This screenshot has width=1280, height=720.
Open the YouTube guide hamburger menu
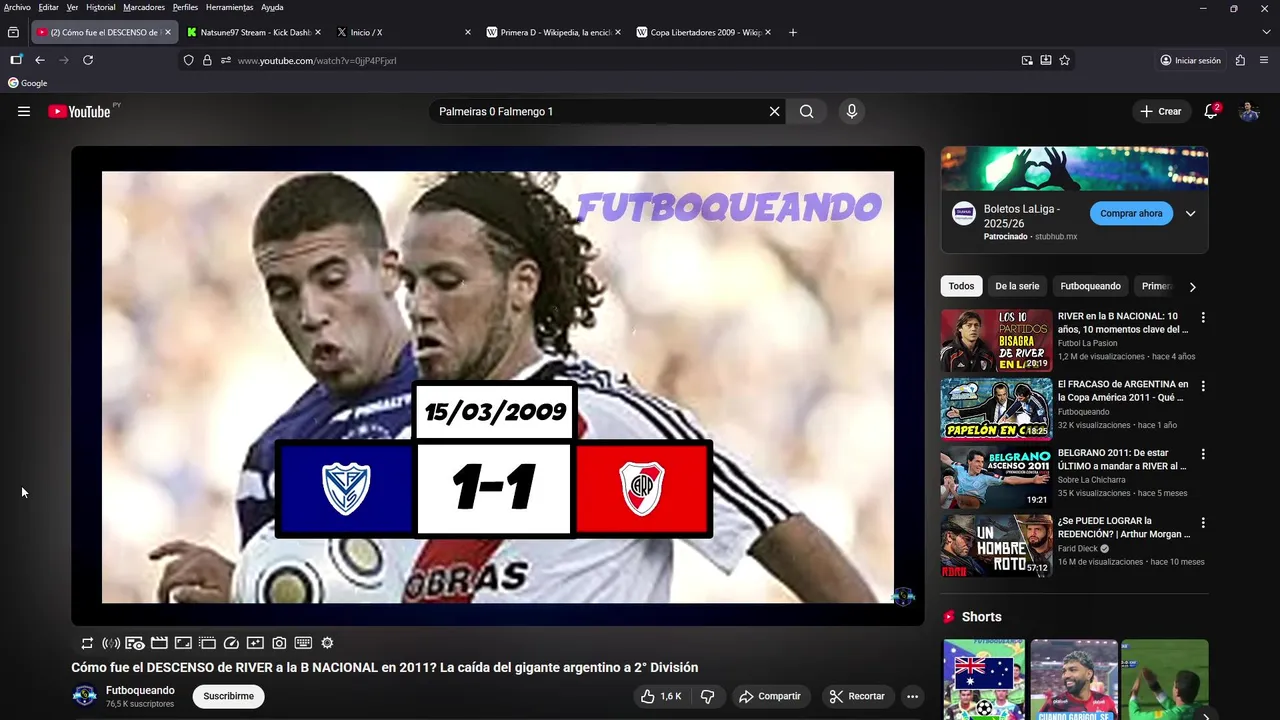pos(24,112)
